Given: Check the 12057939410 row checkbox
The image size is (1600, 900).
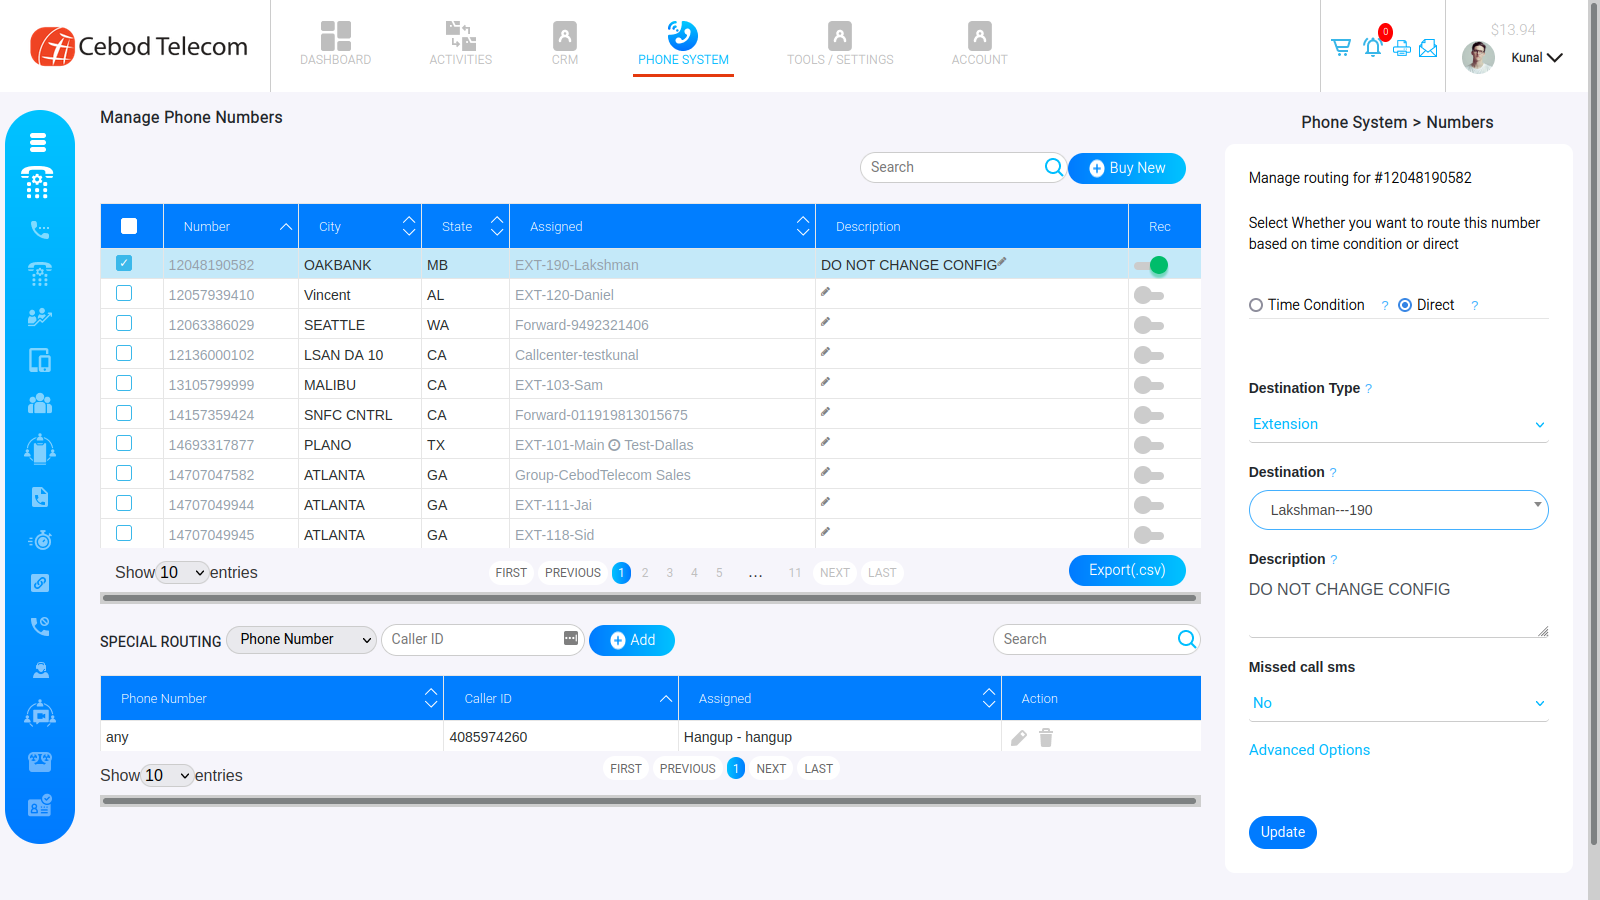Looking at the screenshot, I should pyautogui.click(x=124, y=293).
